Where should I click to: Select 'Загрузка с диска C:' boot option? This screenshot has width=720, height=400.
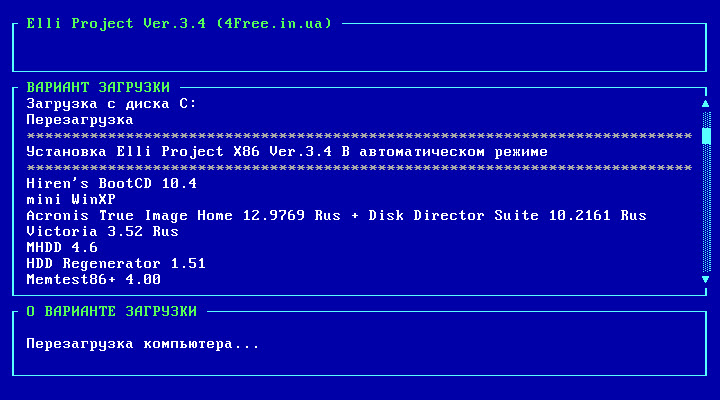[x=111, y=104]
